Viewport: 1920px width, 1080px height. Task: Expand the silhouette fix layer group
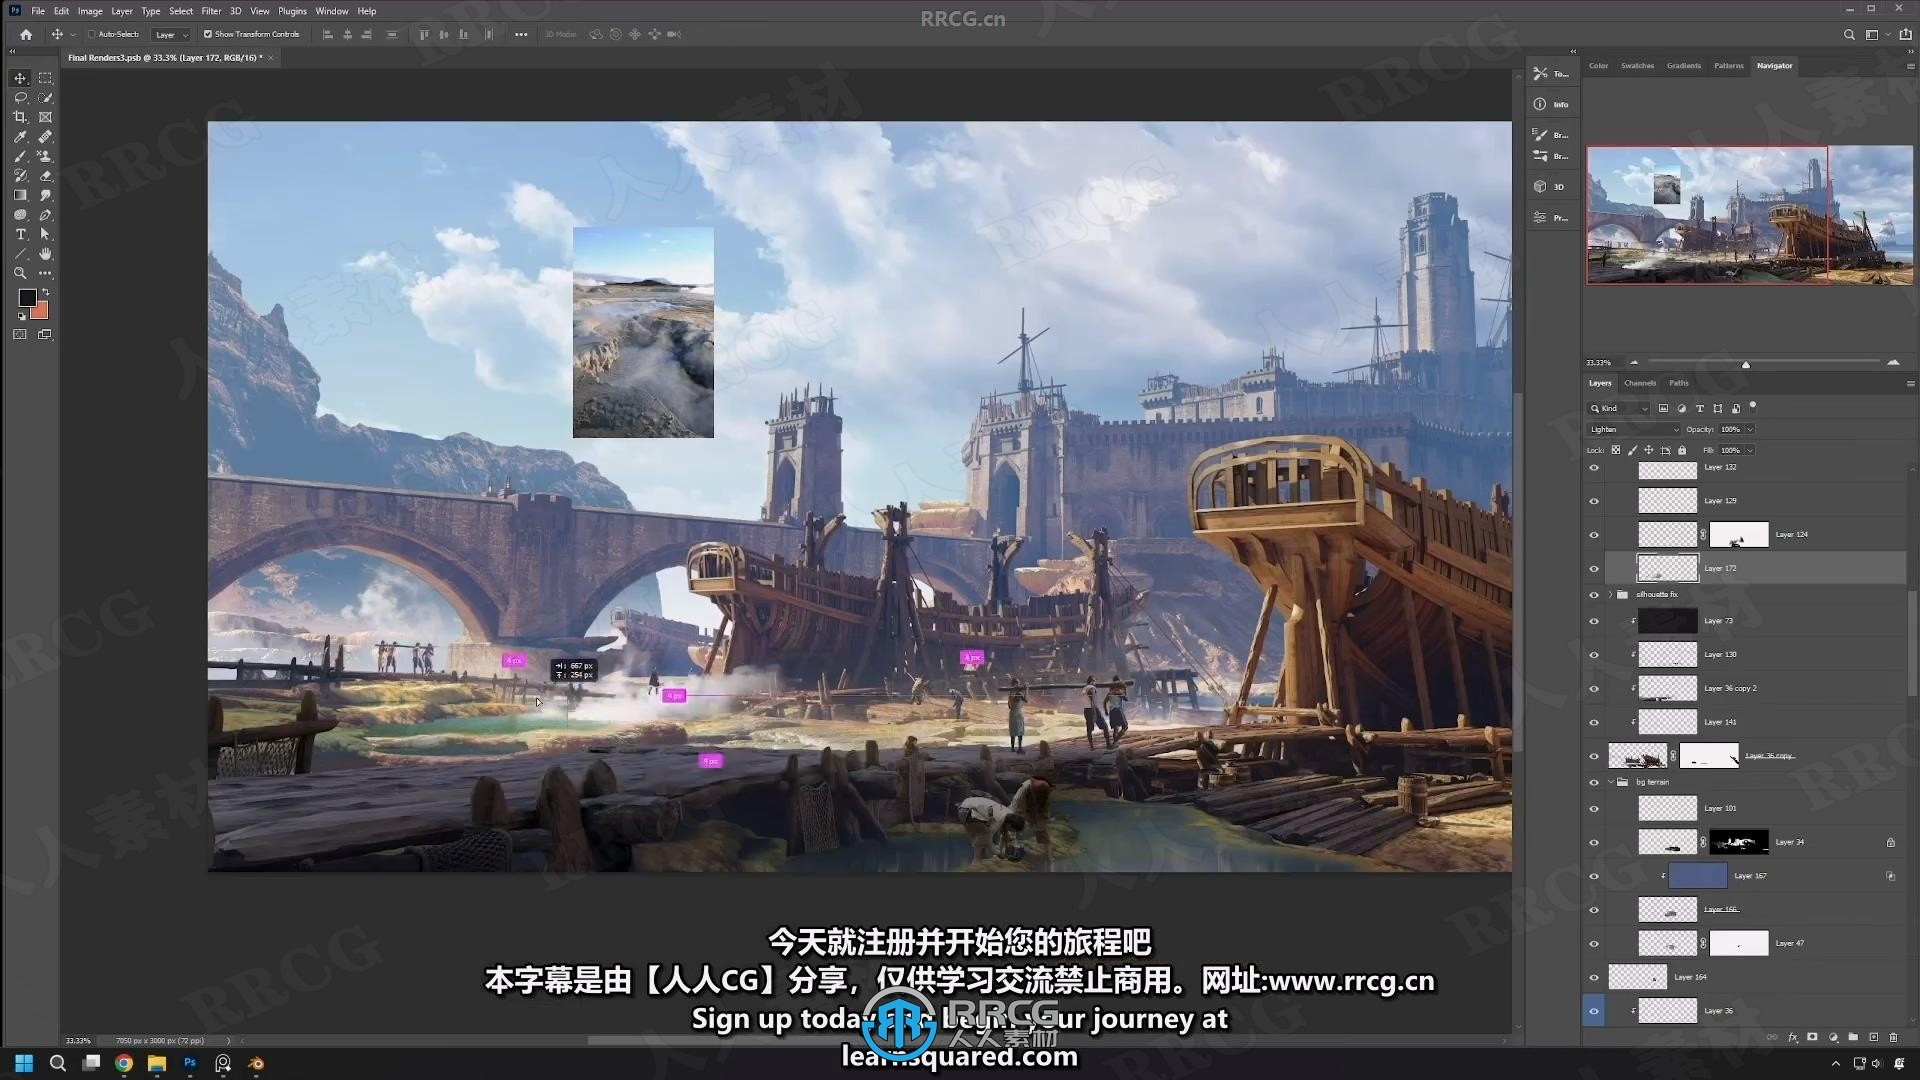click(x=1610, y=595)
